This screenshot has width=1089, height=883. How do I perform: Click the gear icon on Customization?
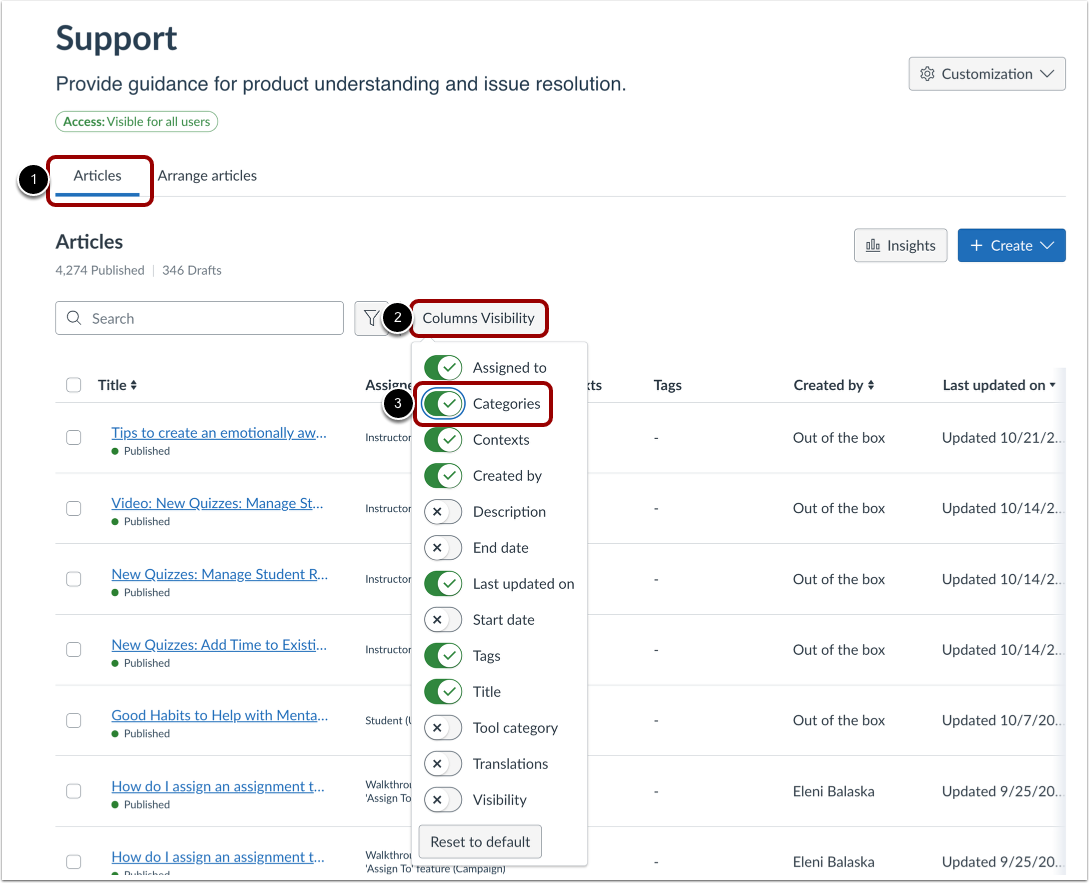(x=928, y=73)
